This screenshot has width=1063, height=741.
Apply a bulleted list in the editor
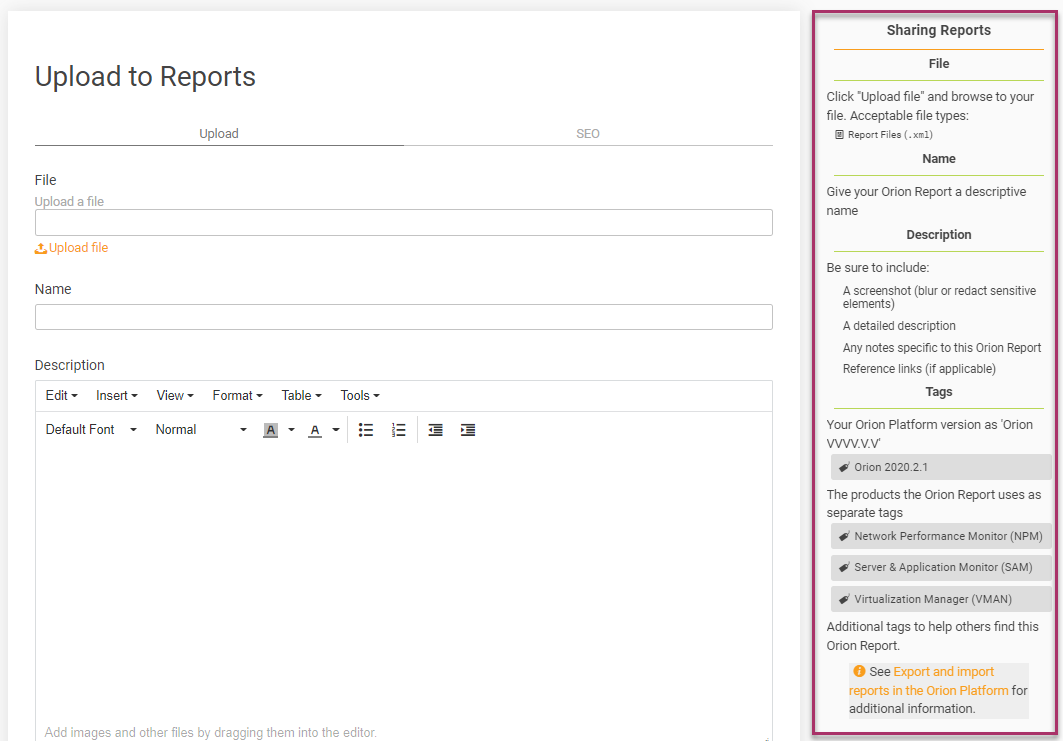[366, 429]
